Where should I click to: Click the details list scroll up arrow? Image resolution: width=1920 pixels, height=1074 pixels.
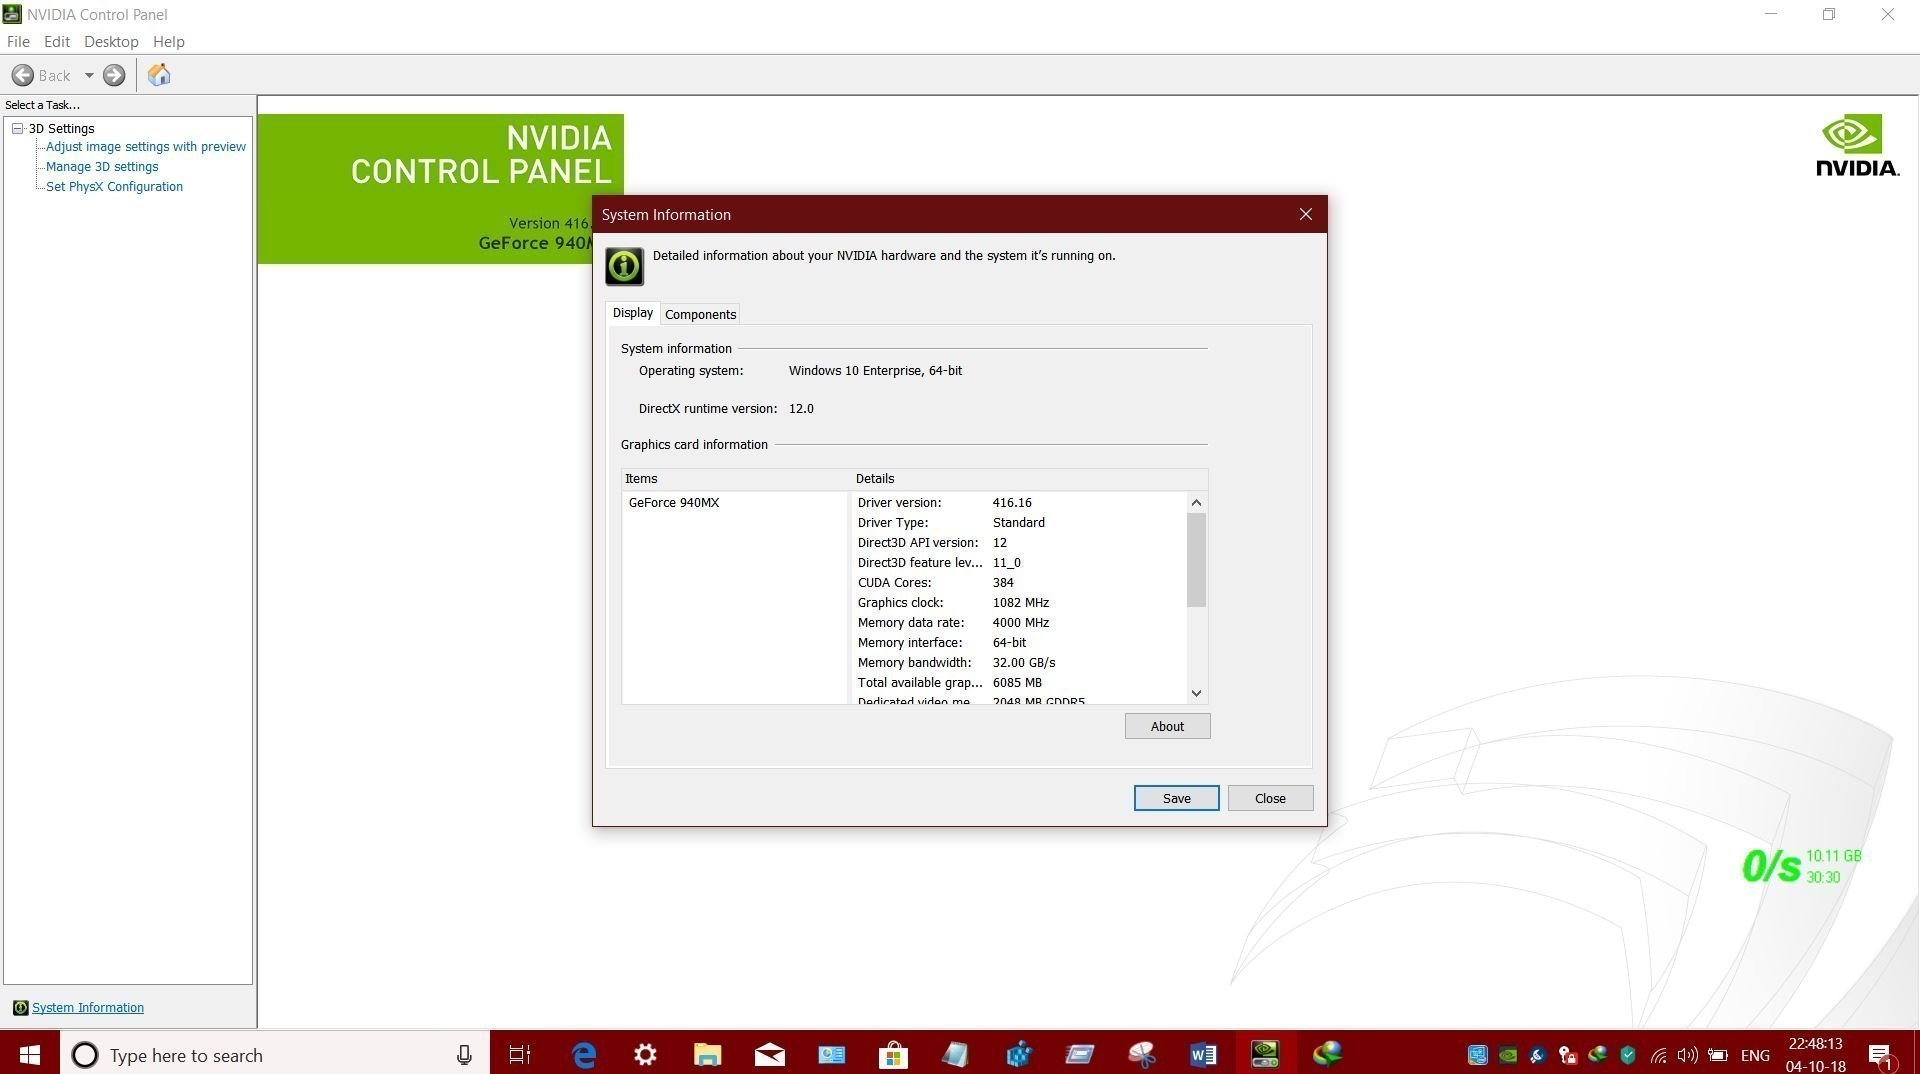tap(1196, 502)
